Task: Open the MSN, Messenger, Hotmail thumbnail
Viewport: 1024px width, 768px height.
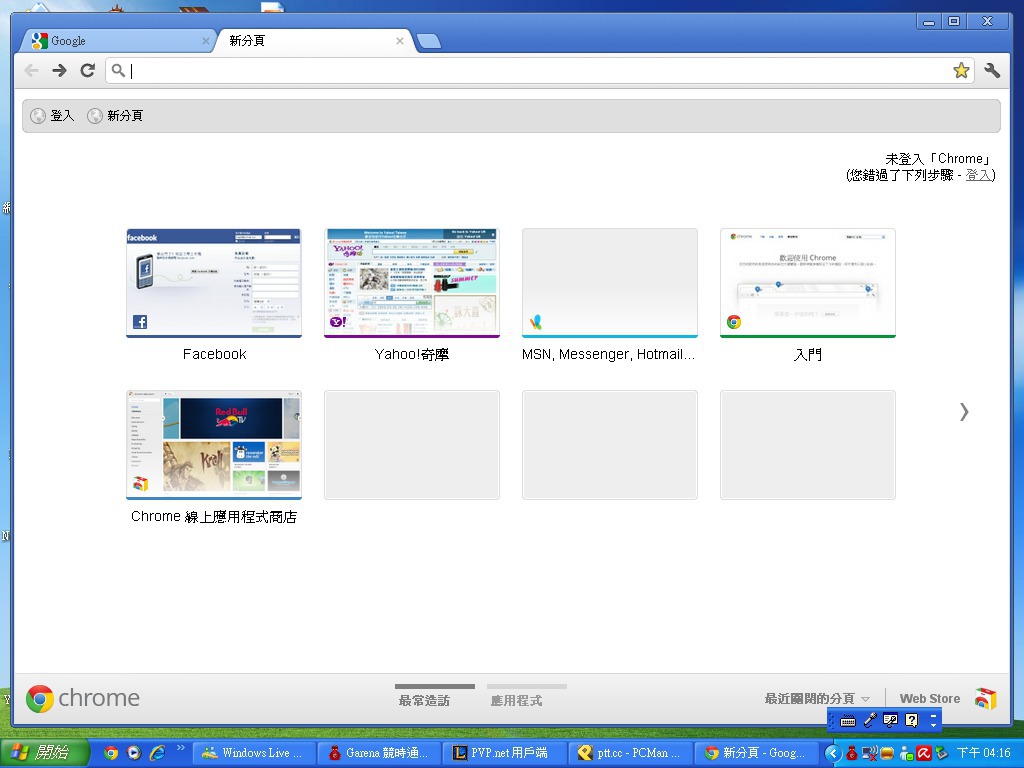Action: pyautogui.click(x=610, y=283)
